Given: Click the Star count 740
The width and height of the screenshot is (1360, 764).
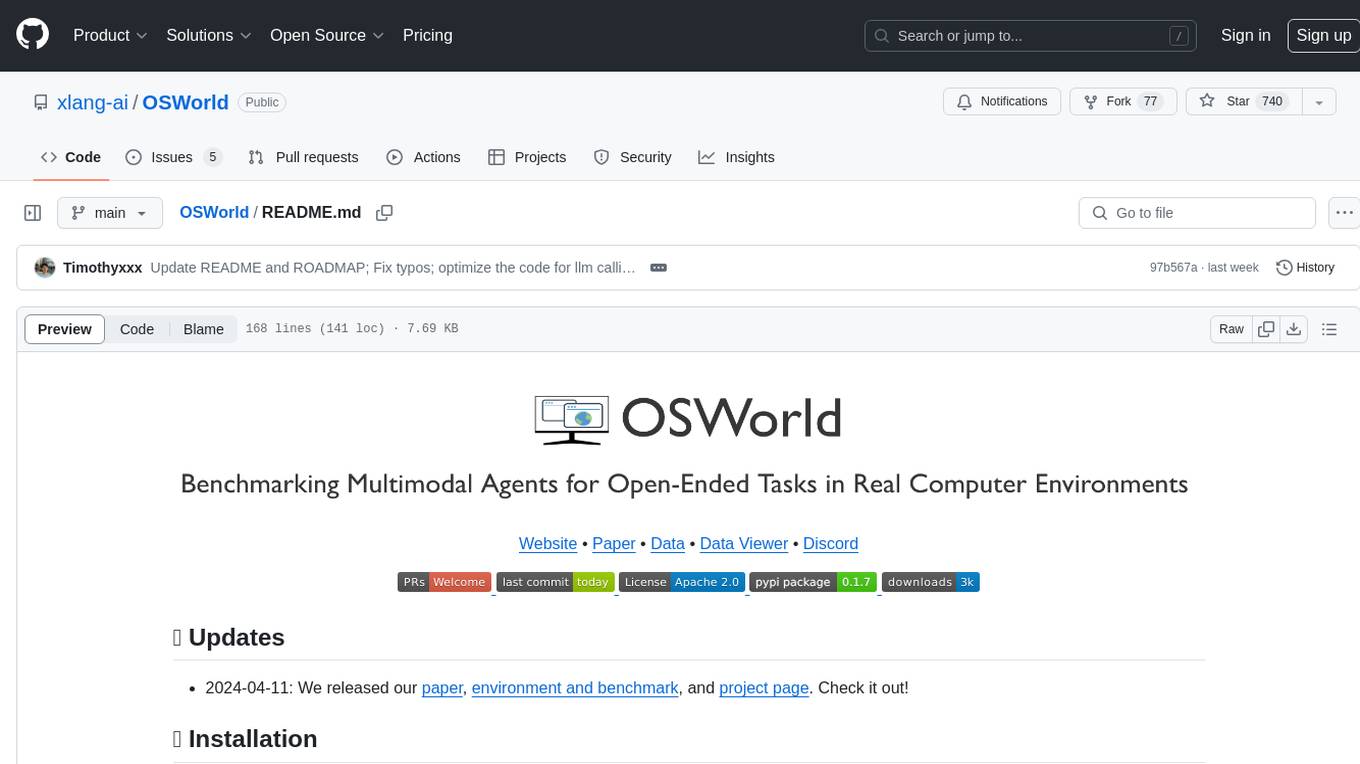Looking at the screenshot, I should coord(1272,101).
